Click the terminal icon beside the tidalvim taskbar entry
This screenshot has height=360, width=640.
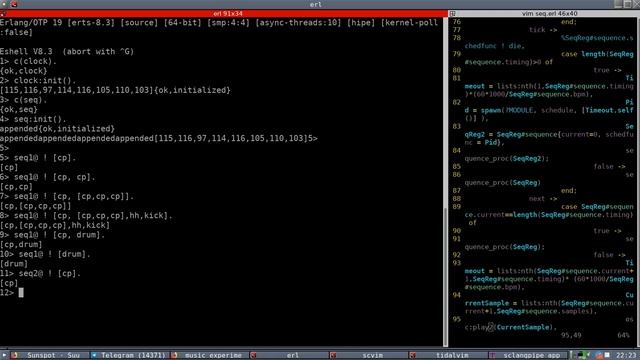[x=413, y=355]
